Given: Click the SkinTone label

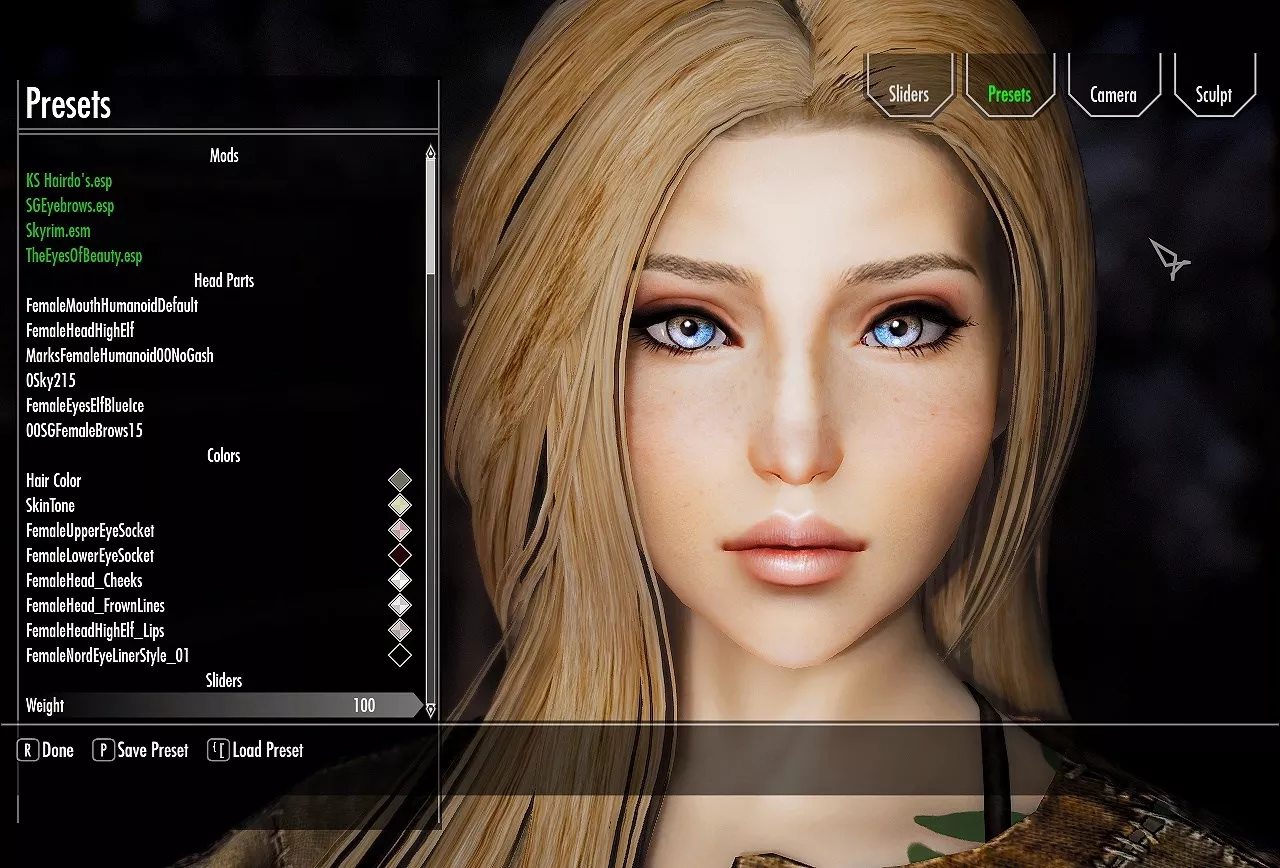Looking at the screenshot, I should (x=50, y=506).
